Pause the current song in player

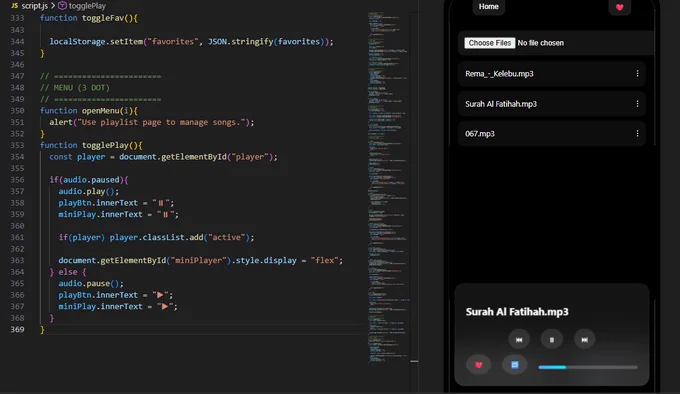pos(552,340)
